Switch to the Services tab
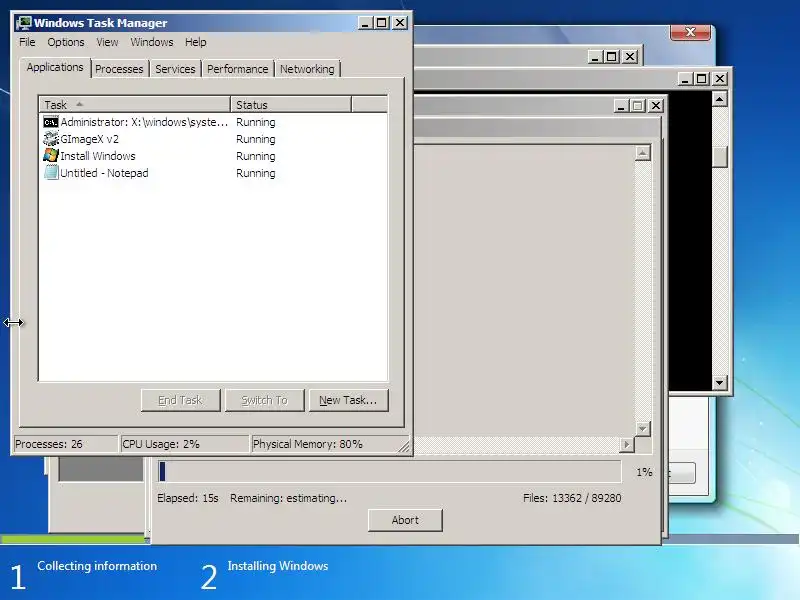The width and height of the screenshot is (800, 600). (x=175, y=69)
